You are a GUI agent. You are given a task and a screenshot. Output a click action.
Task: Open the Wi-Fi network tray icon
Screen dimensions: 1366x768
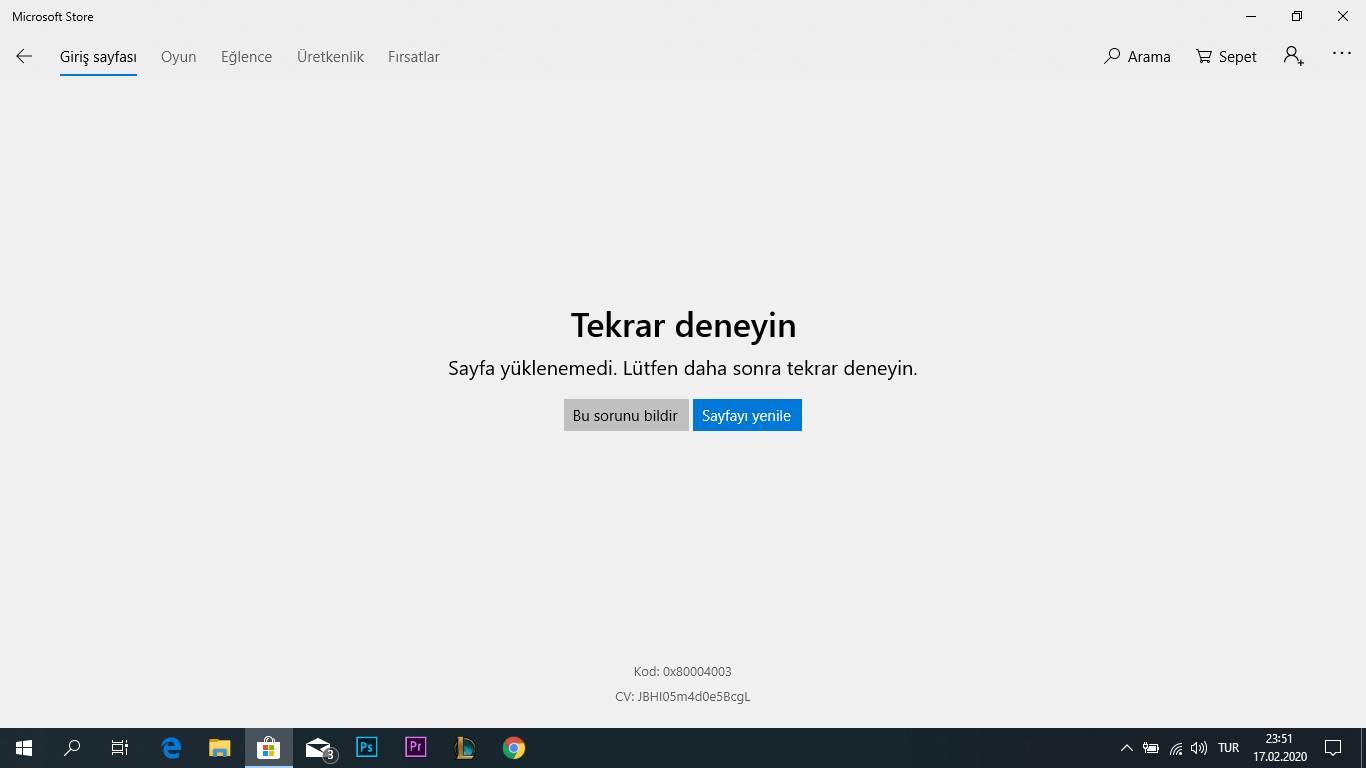tap(1176, 748)
